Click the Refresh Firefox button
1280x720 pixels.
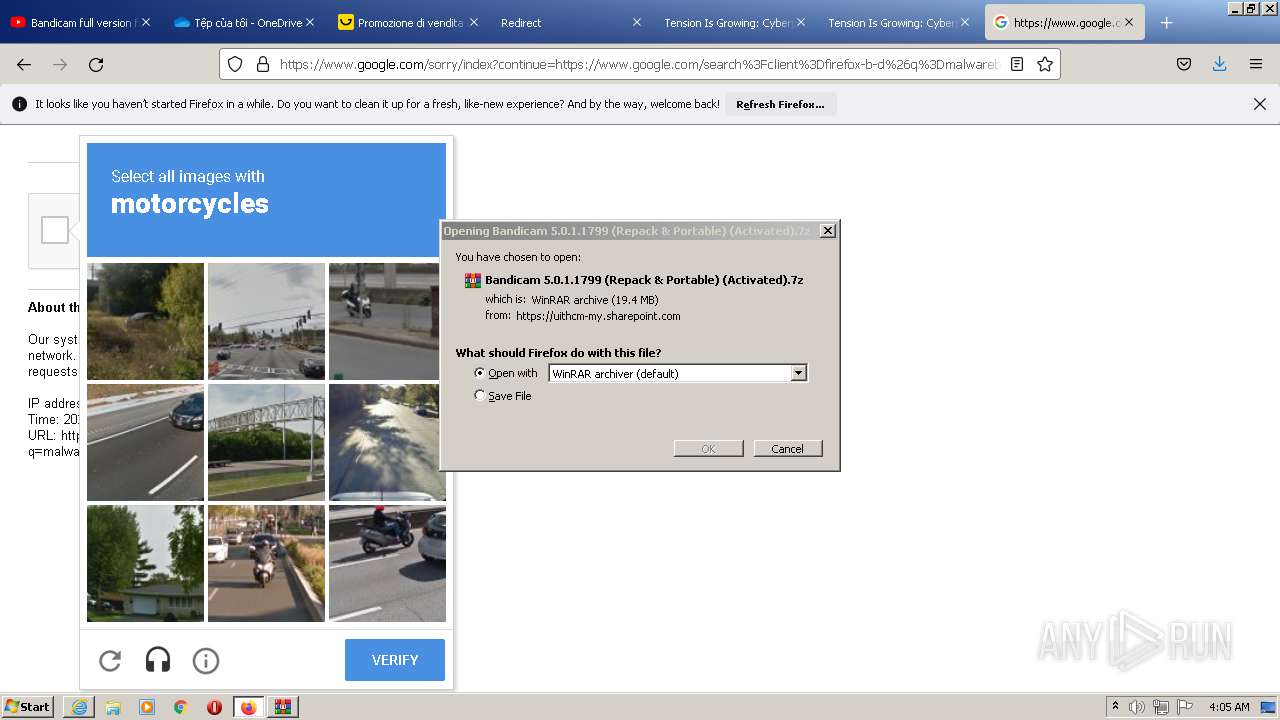(780, 104)
